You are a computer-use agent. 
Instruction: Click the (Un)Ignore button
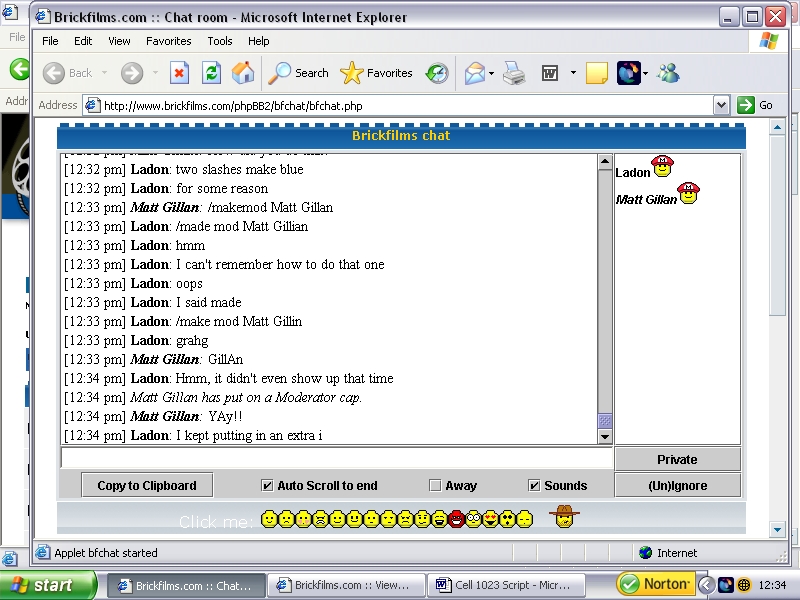677,485
